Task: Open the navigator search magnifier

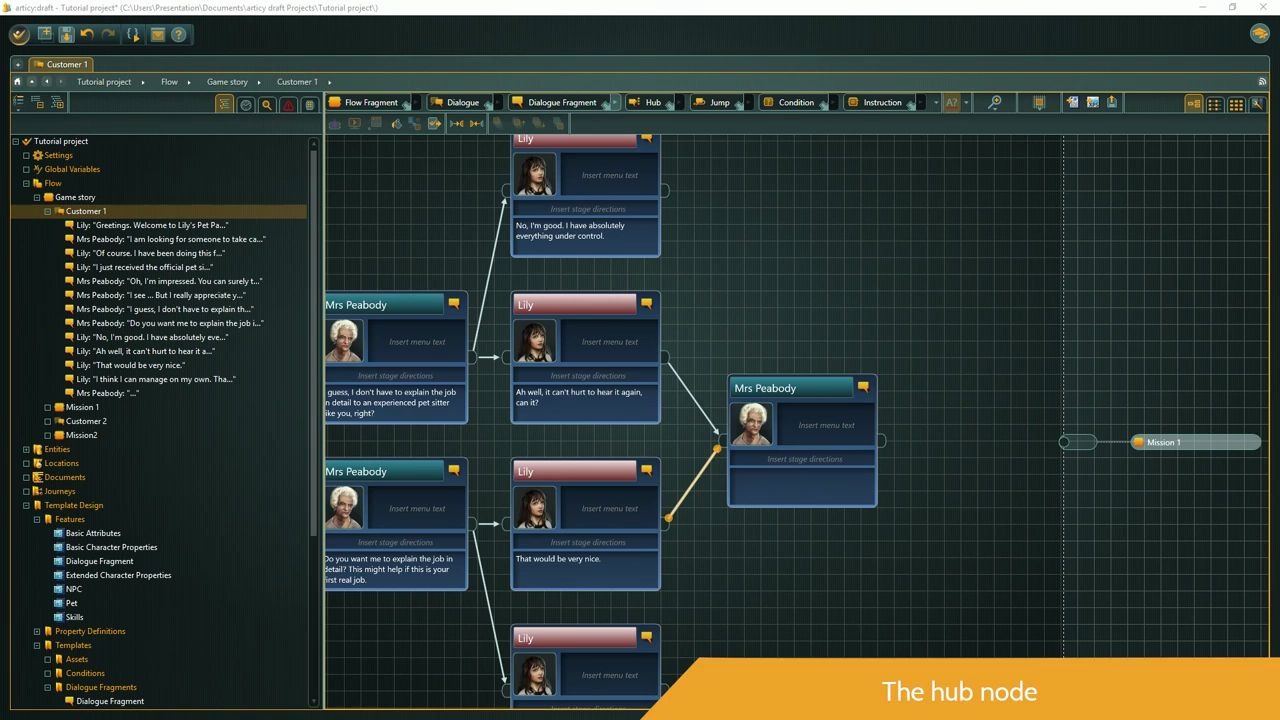Action: click(267, 104)
